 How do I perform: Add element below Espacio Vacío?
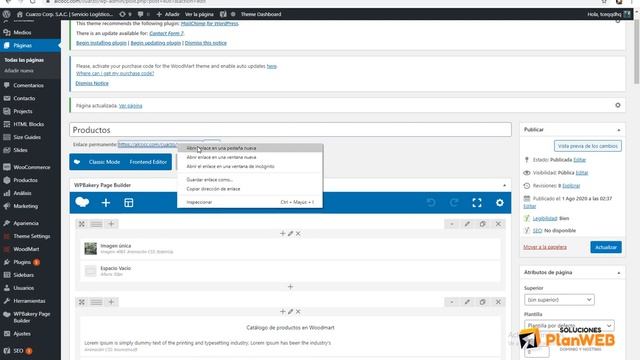[x=290, y=287]
